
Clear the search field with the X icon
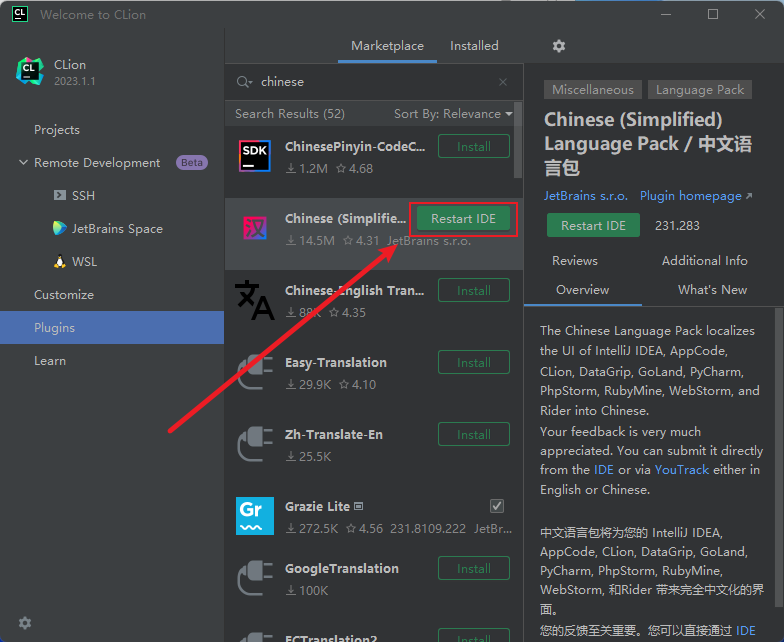click(503, 82)
